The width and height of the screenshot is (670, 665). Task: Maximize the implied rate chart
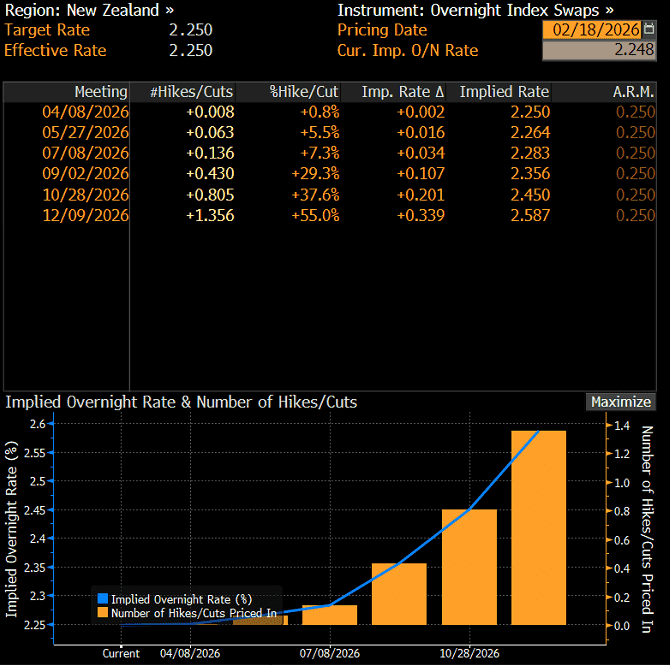tap(620, 402)
